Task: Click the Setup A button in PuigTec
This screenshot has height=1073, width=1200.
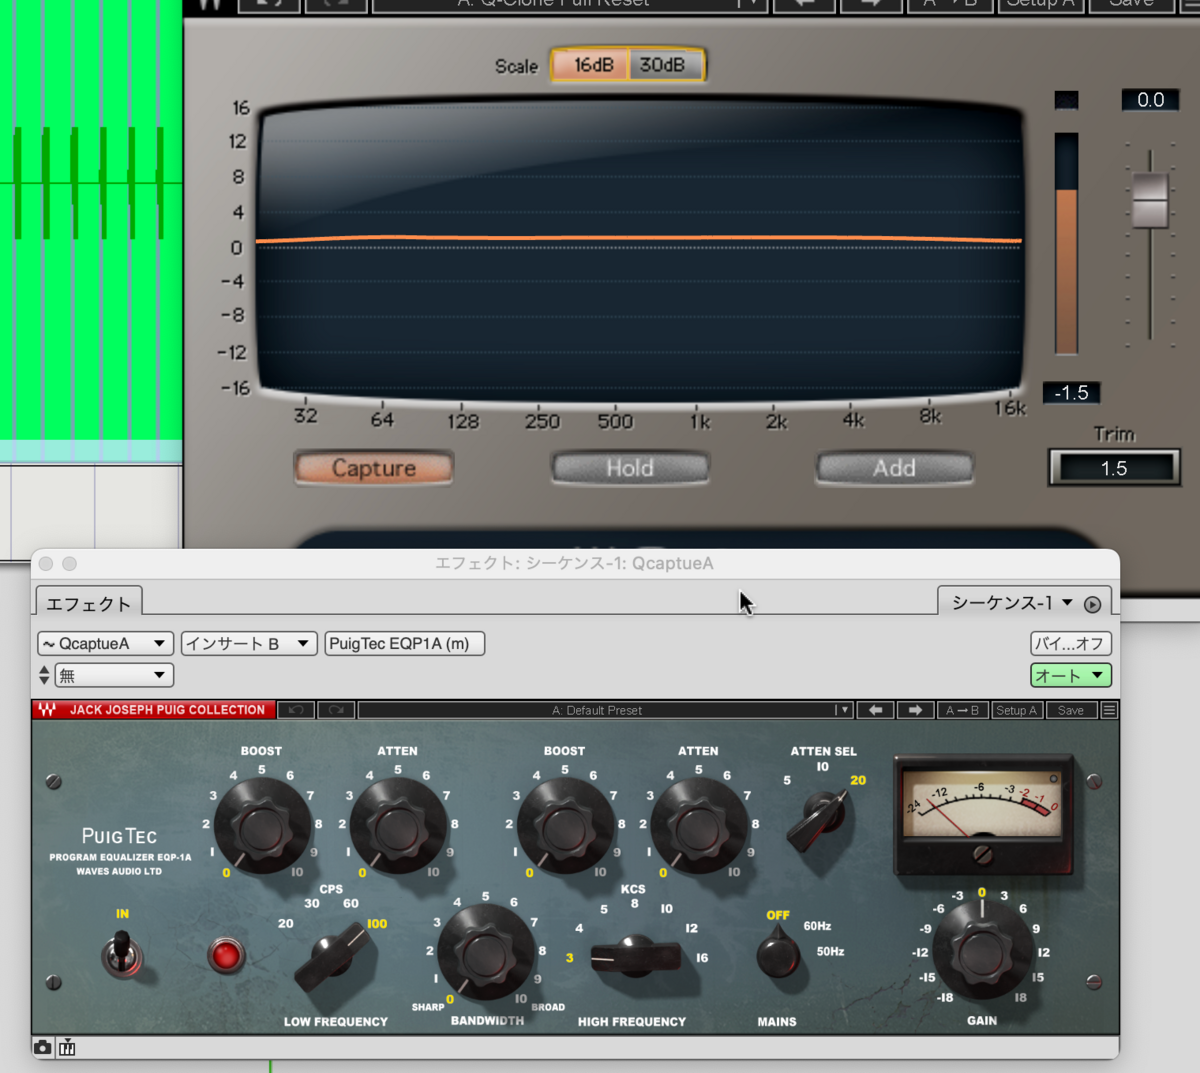Action: coord(1018,710)
